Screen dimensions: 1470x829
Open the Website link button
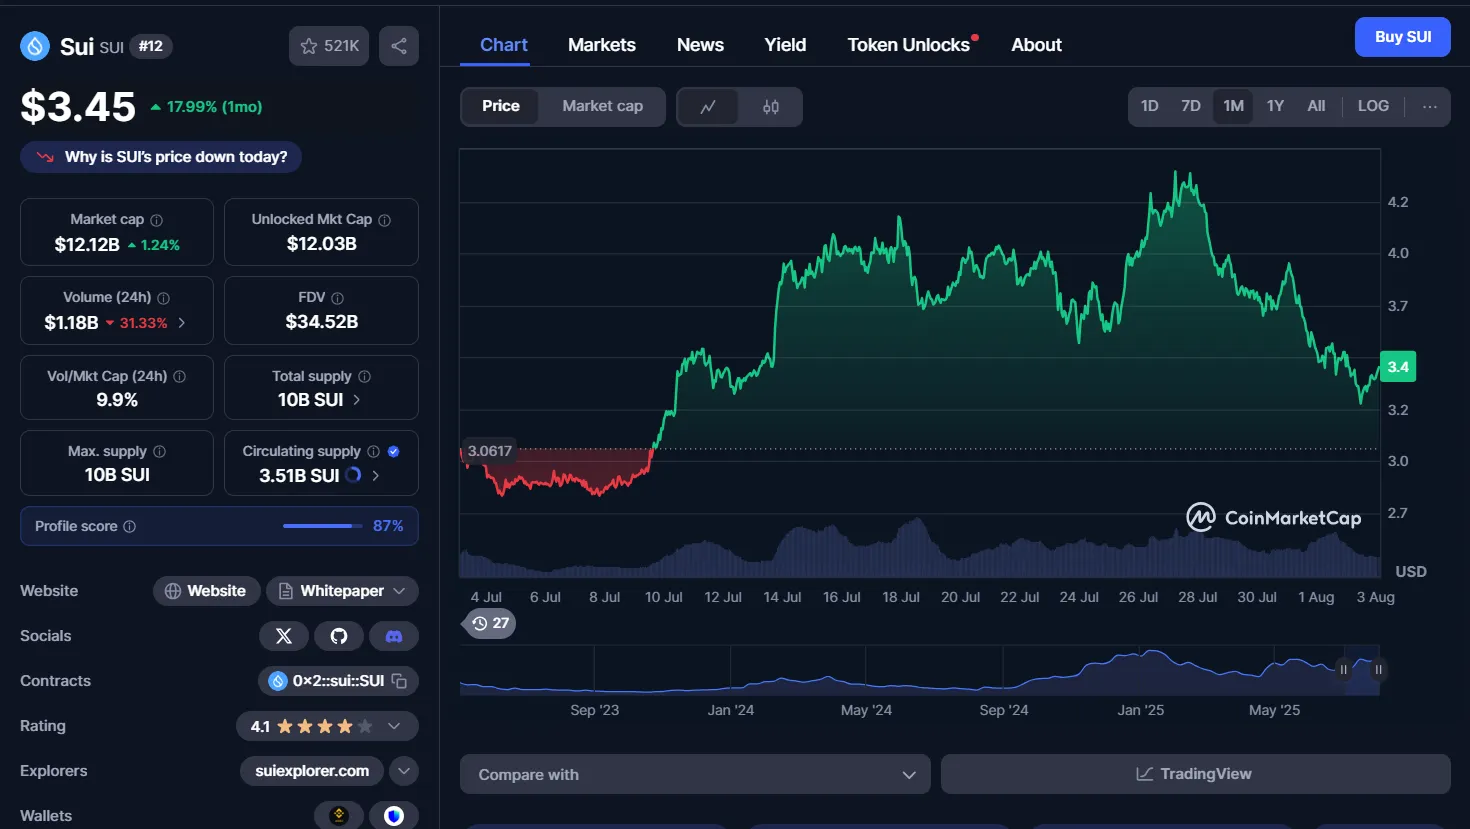coord(206,591)
